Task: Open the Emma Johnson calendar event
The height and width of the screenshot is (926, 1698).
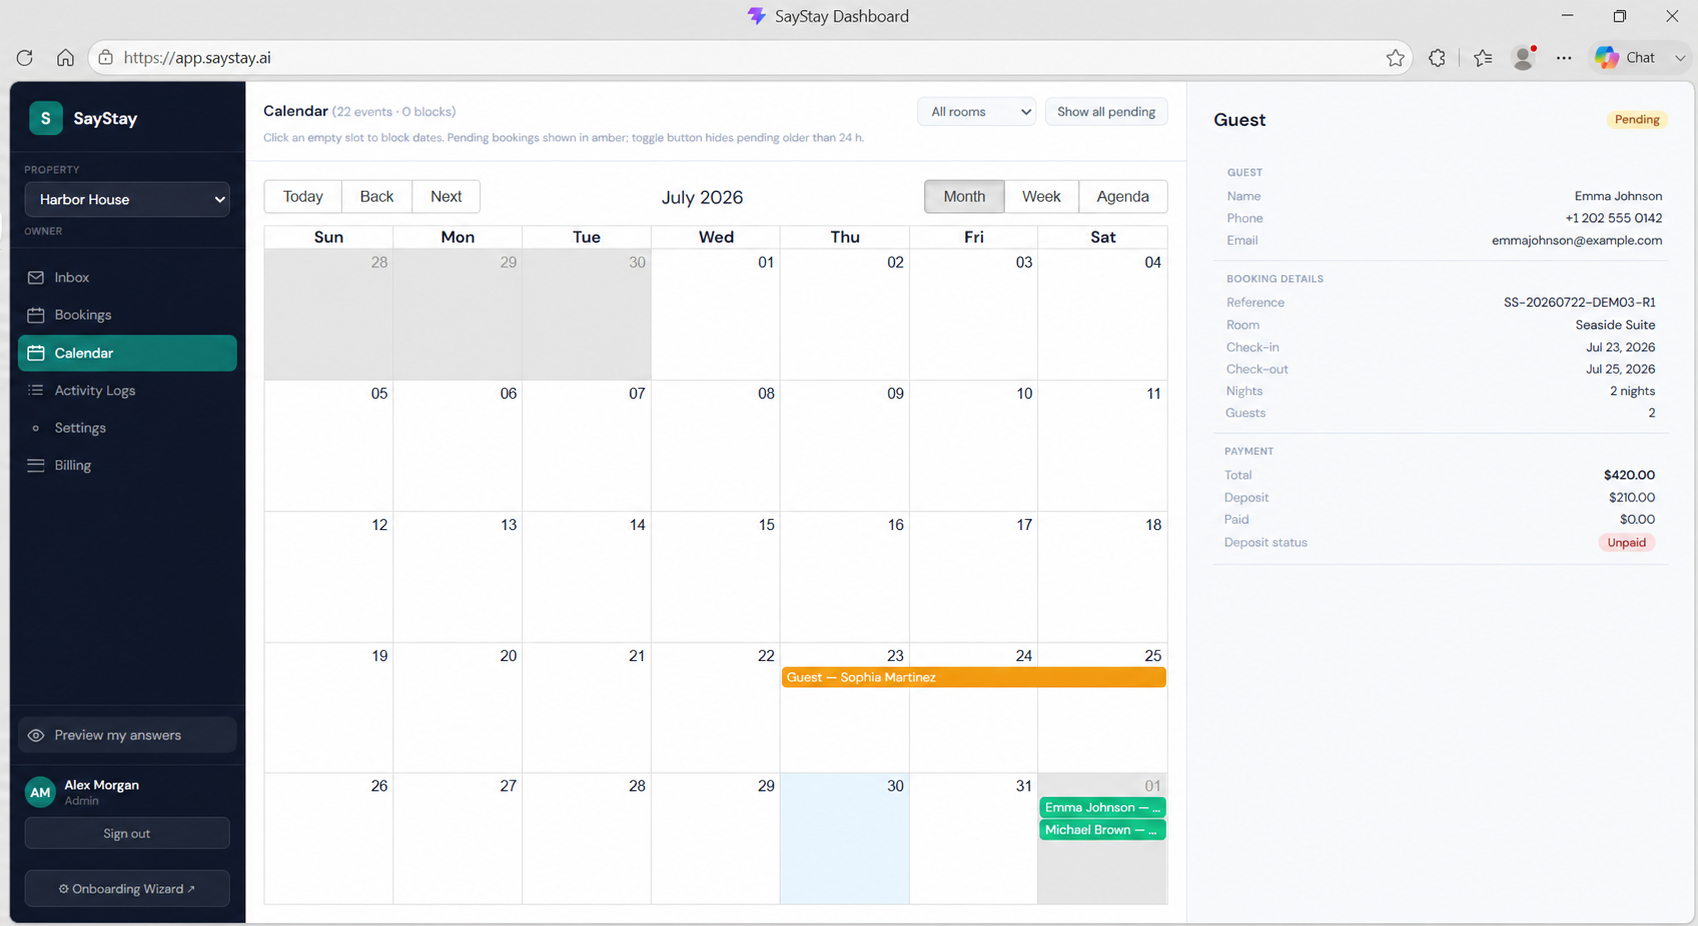Action: [x=1102, y=807]
